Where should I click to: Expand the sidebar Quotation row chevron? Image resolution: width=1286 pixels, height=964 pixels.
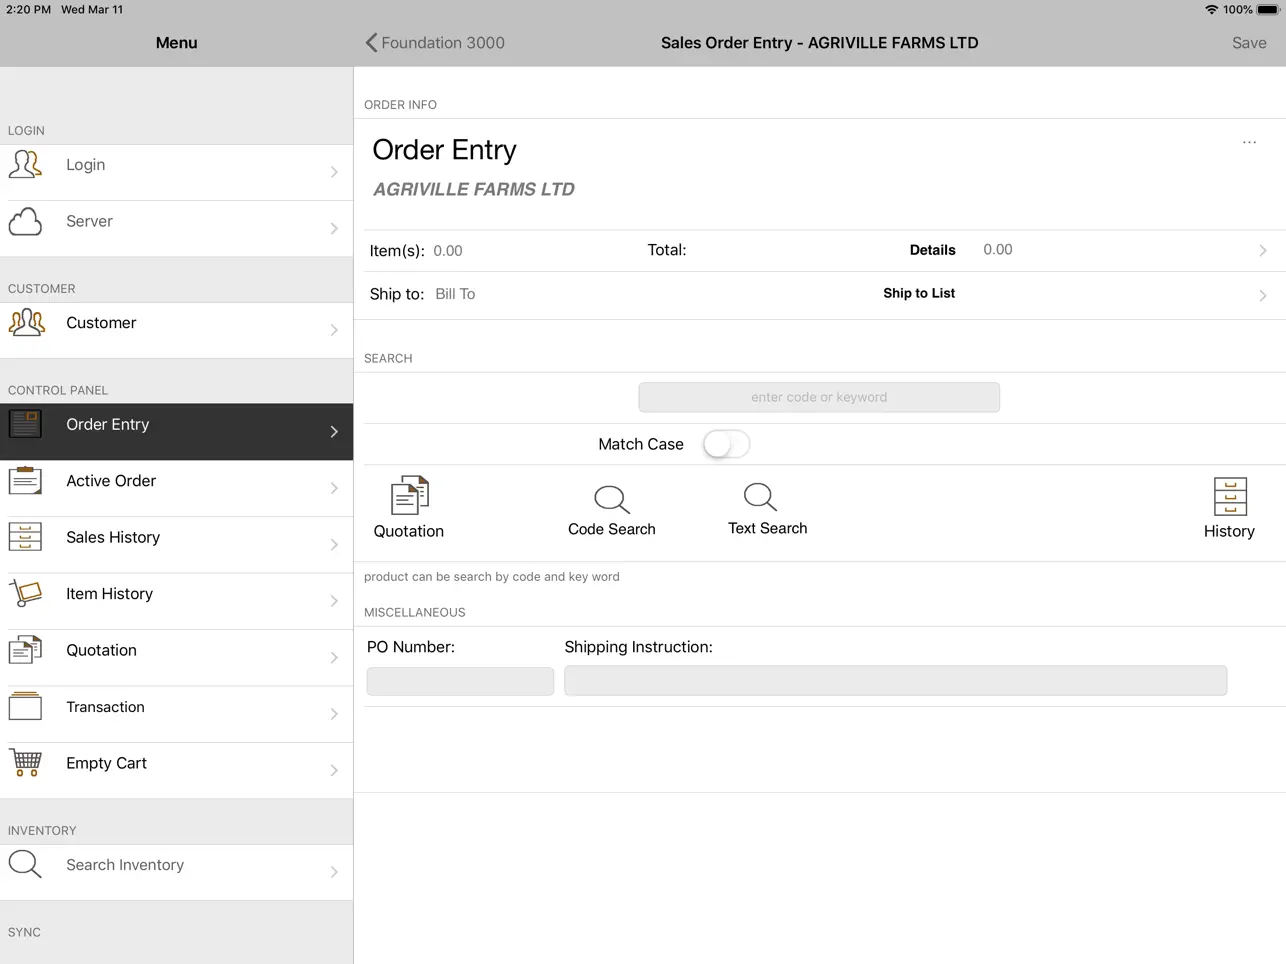click(x=334, y=658)
